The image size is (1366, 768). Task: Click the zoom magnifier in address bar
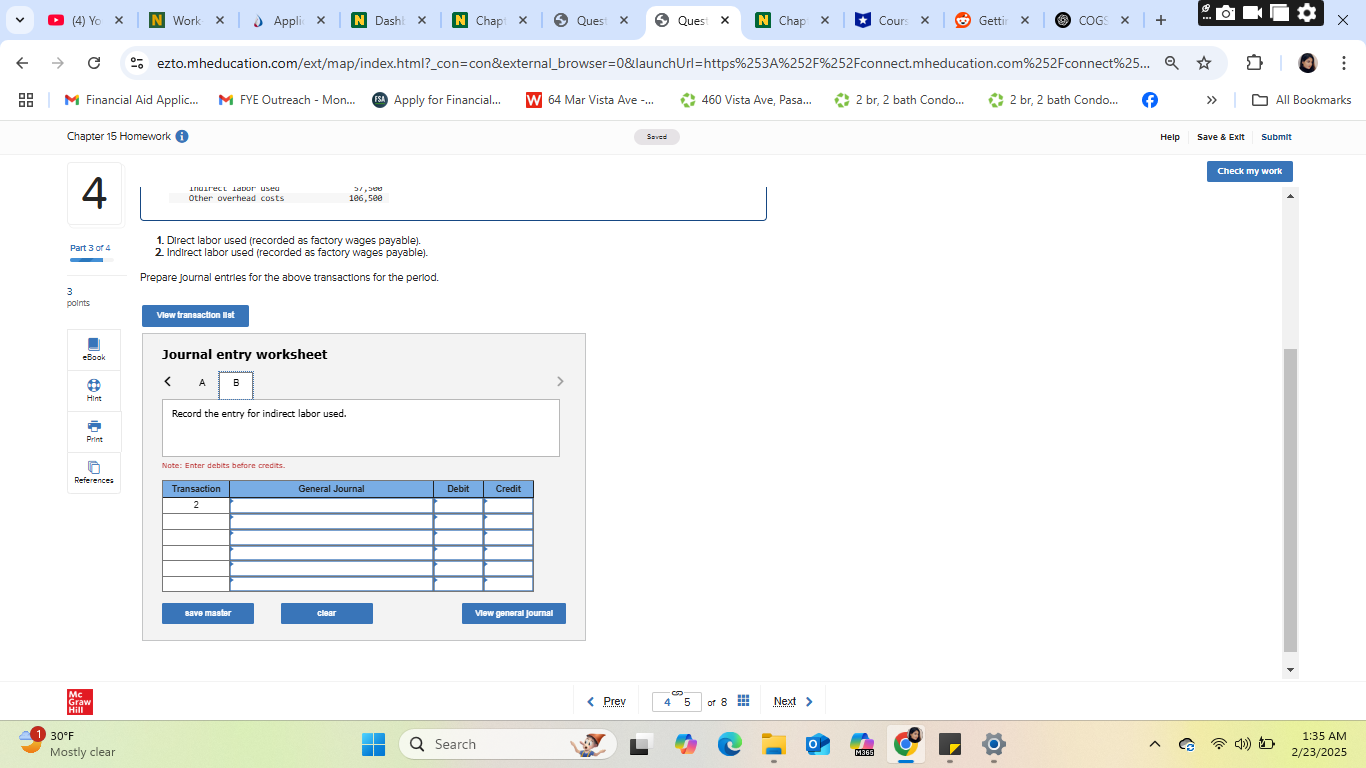coord(1172,63)
